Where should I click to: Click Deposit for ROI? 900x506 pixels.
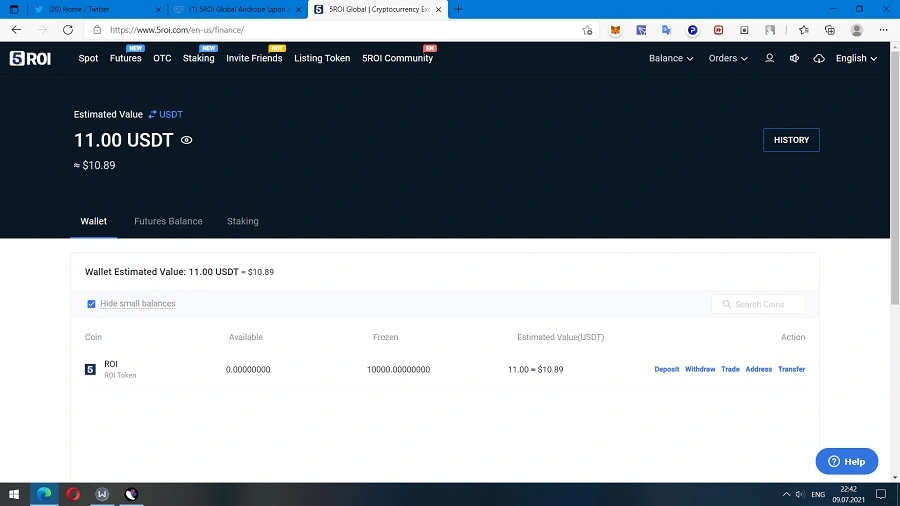point(666,369)
